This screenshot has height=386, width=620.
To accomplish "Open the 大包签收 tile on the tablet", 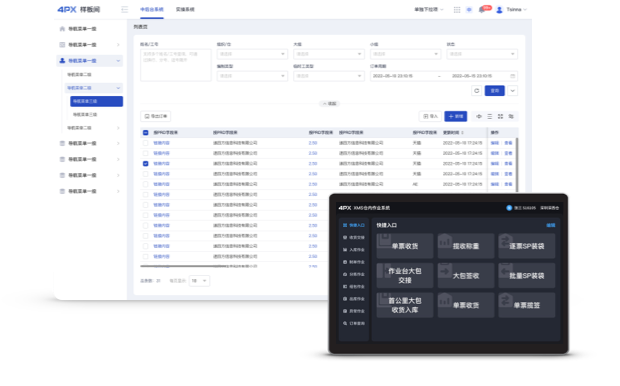I will pyautogui.click(x=466, y=276).
